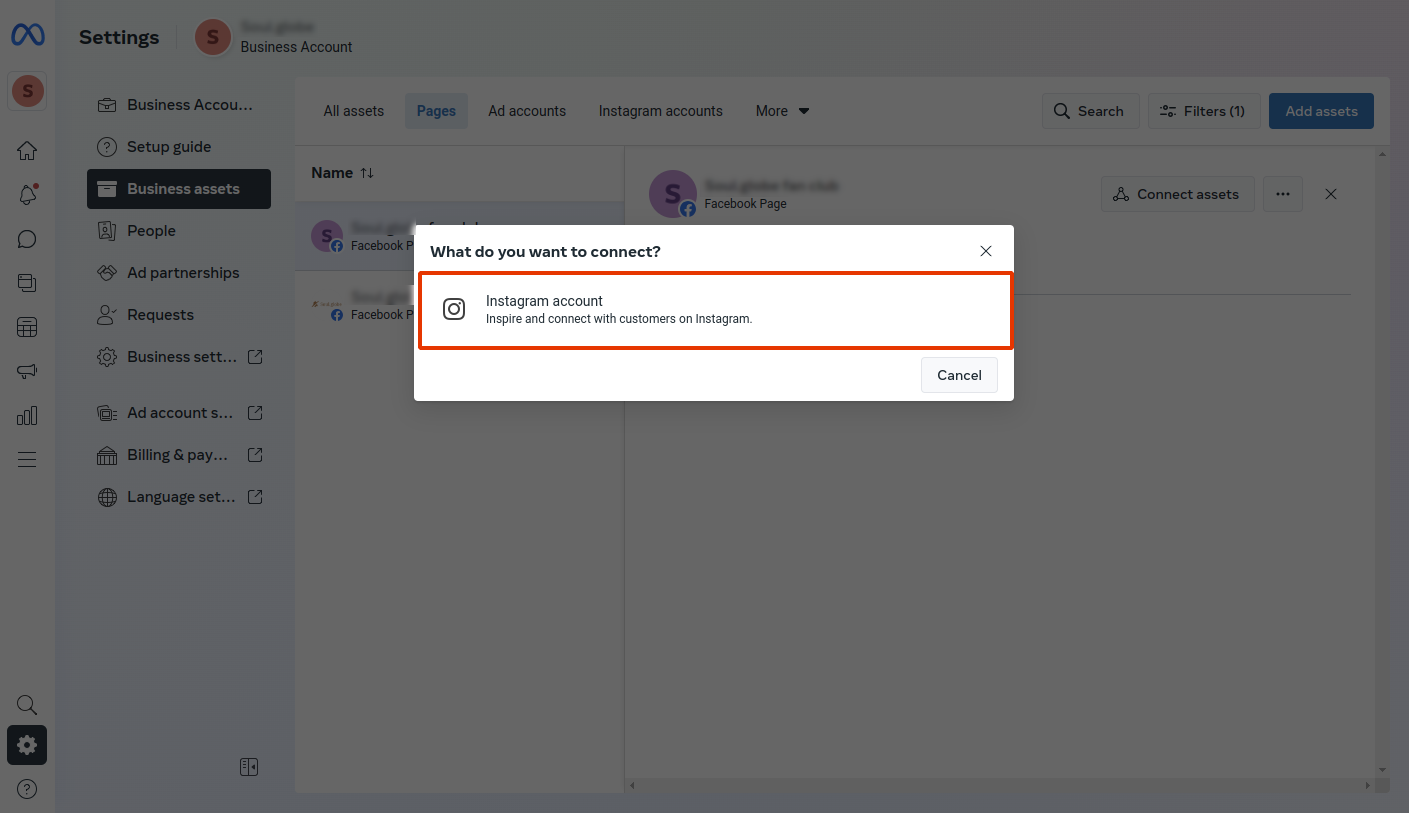
Task: Open the inbox chat bubble icon
Action: pos(27,239)
